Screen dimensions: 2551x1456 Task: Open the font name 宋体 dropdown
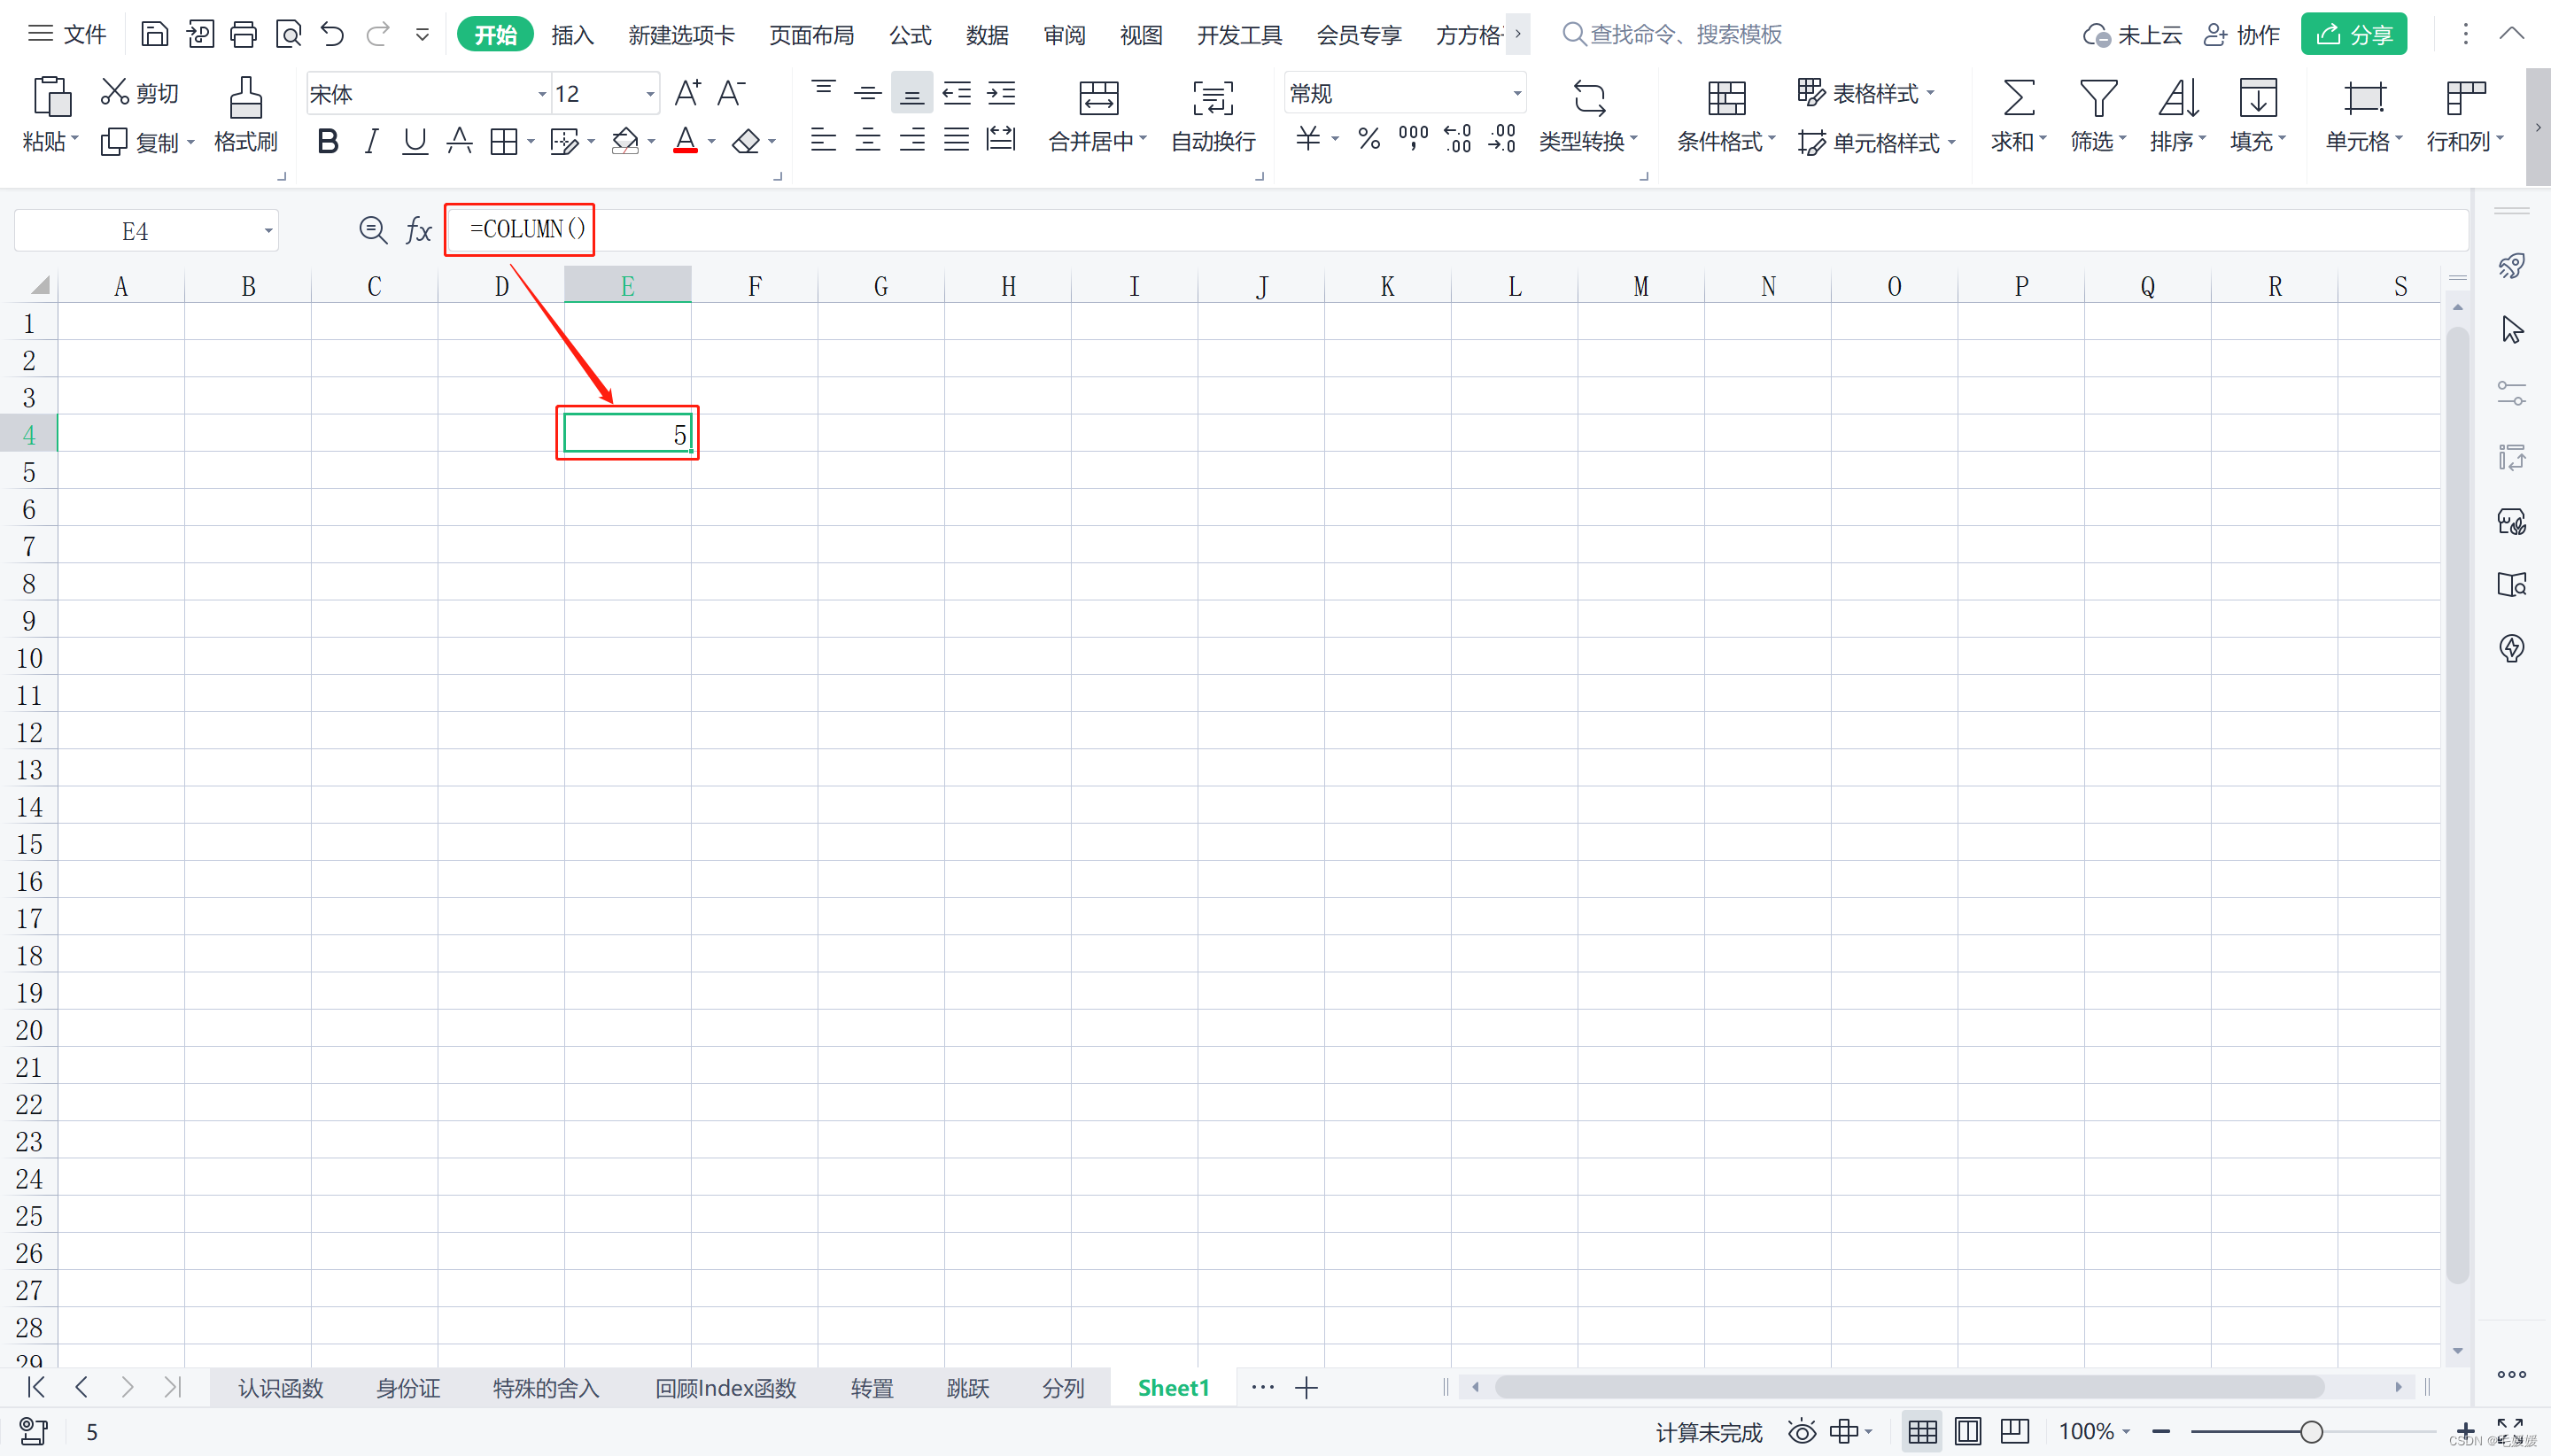pos(542,94)
